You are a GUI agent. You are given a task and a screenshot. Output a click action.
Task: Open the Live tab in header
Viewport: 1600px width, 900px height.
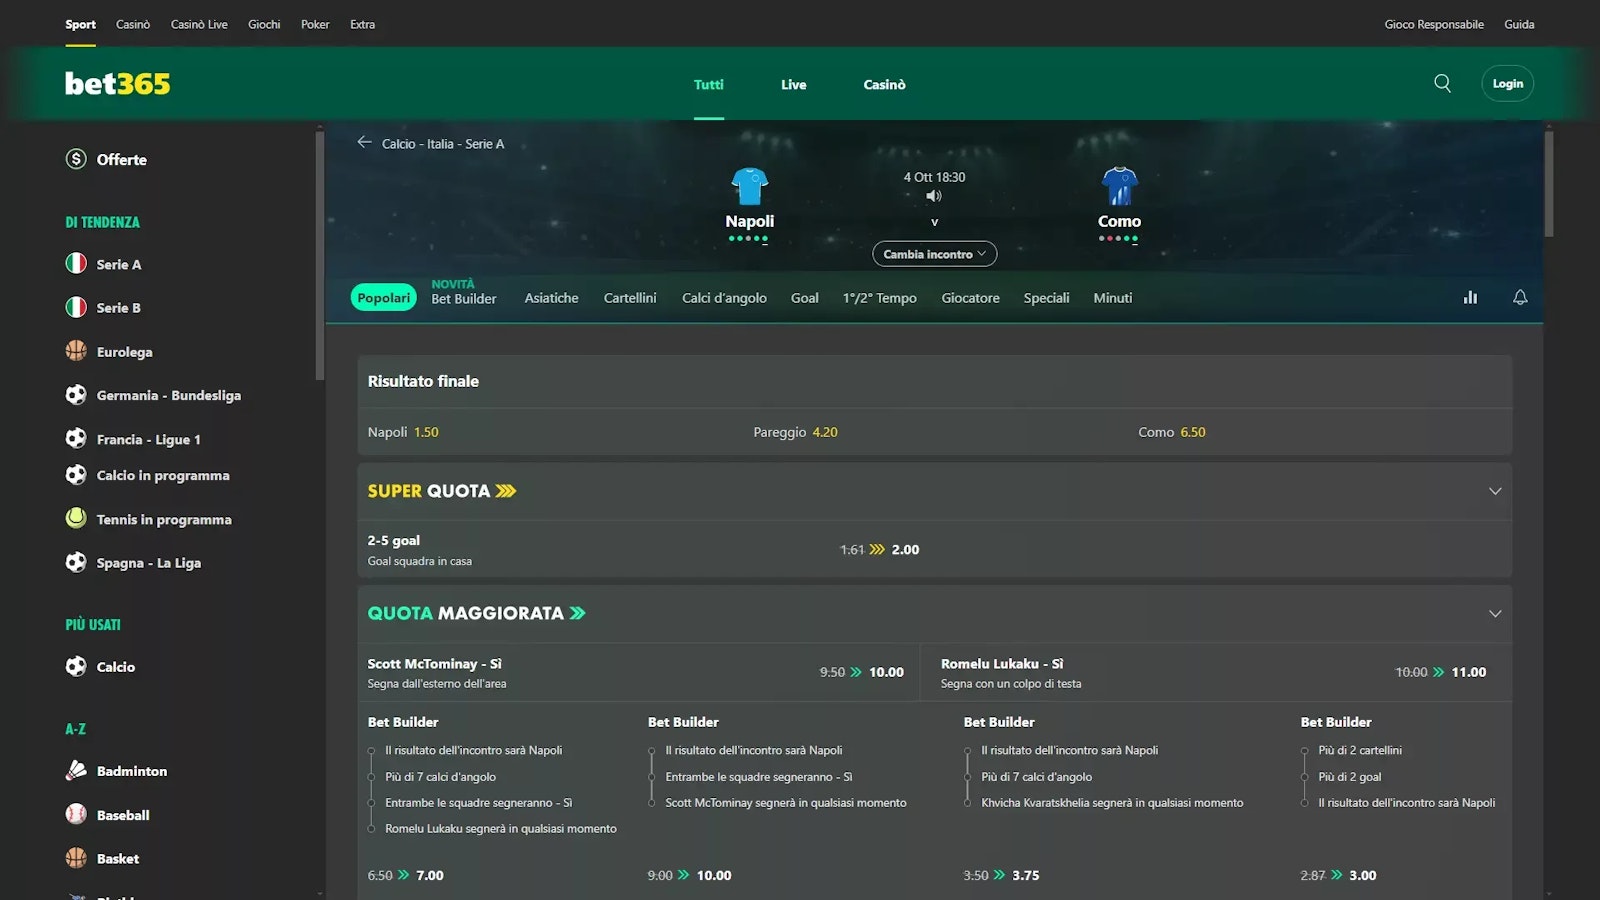(x=793, y=85)
